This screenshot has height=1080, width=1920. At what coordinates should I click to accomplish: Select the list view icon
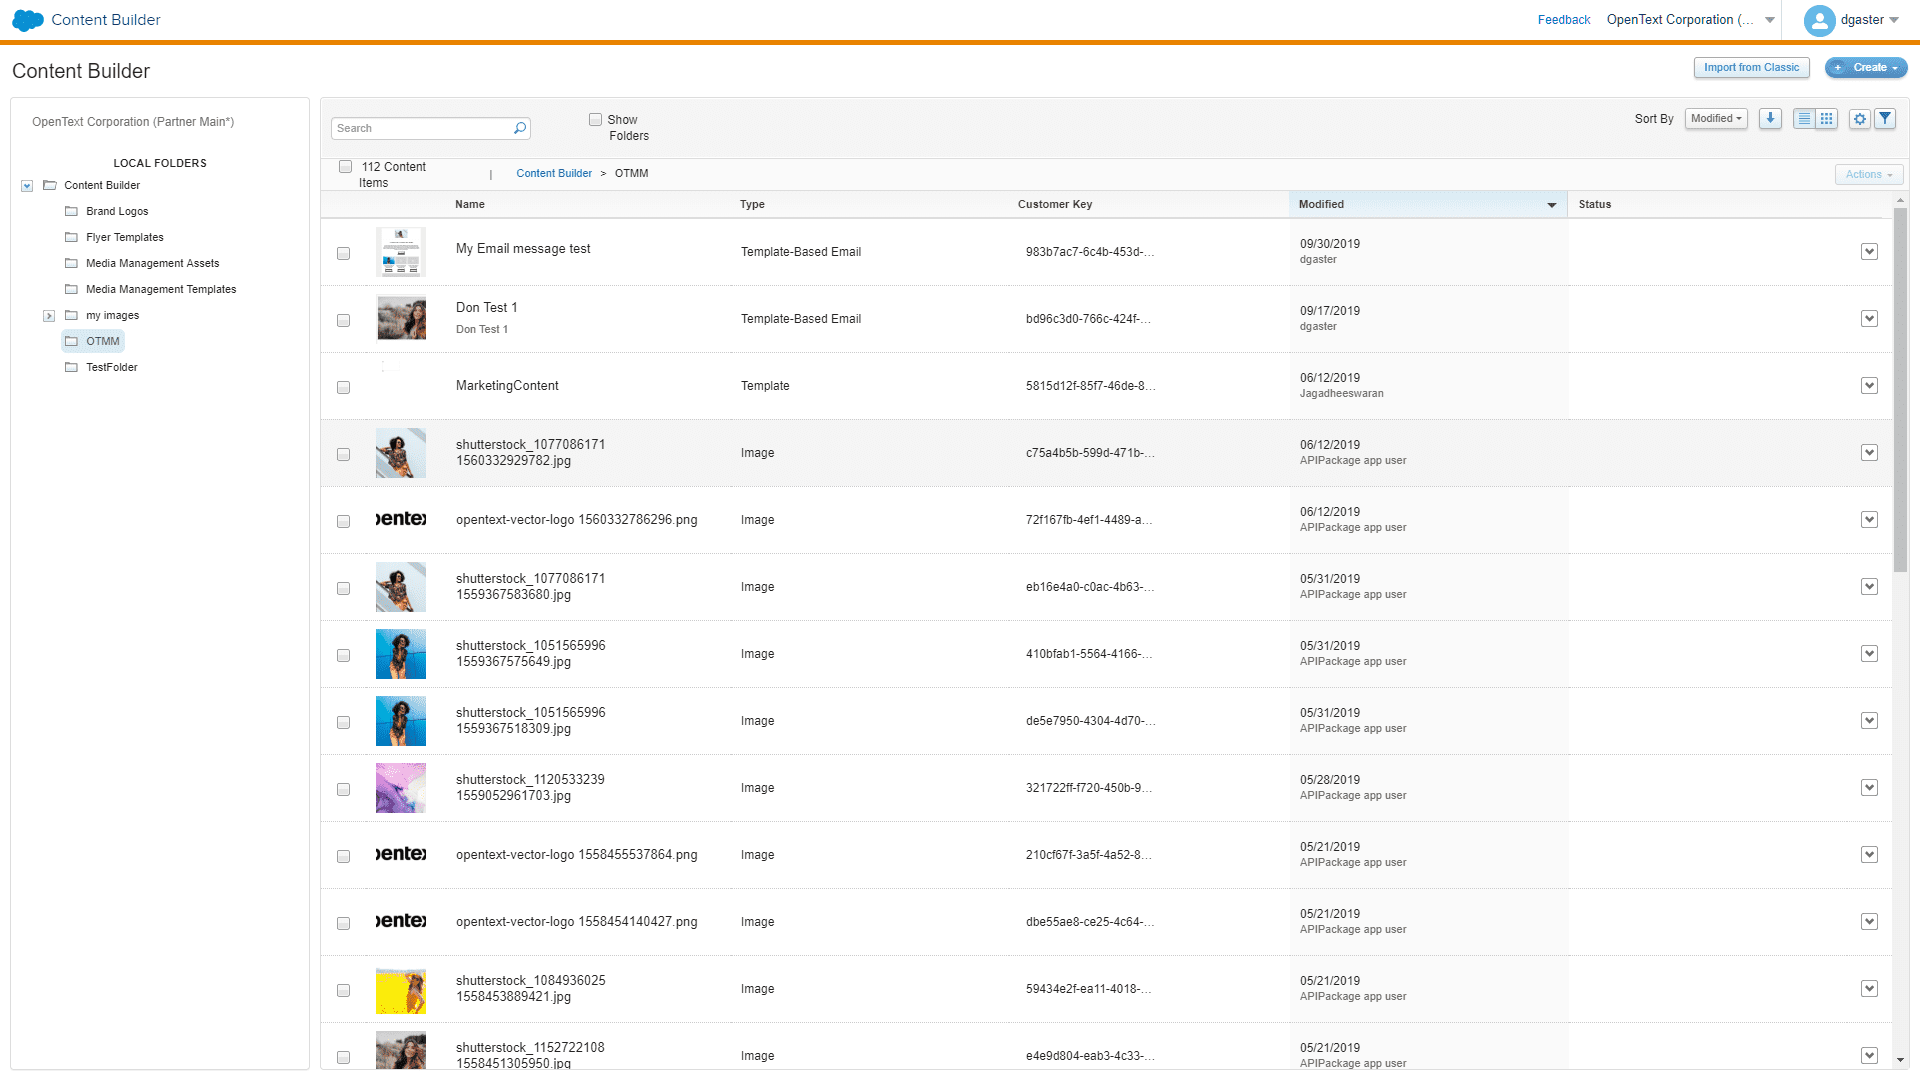click(1803, 118)
